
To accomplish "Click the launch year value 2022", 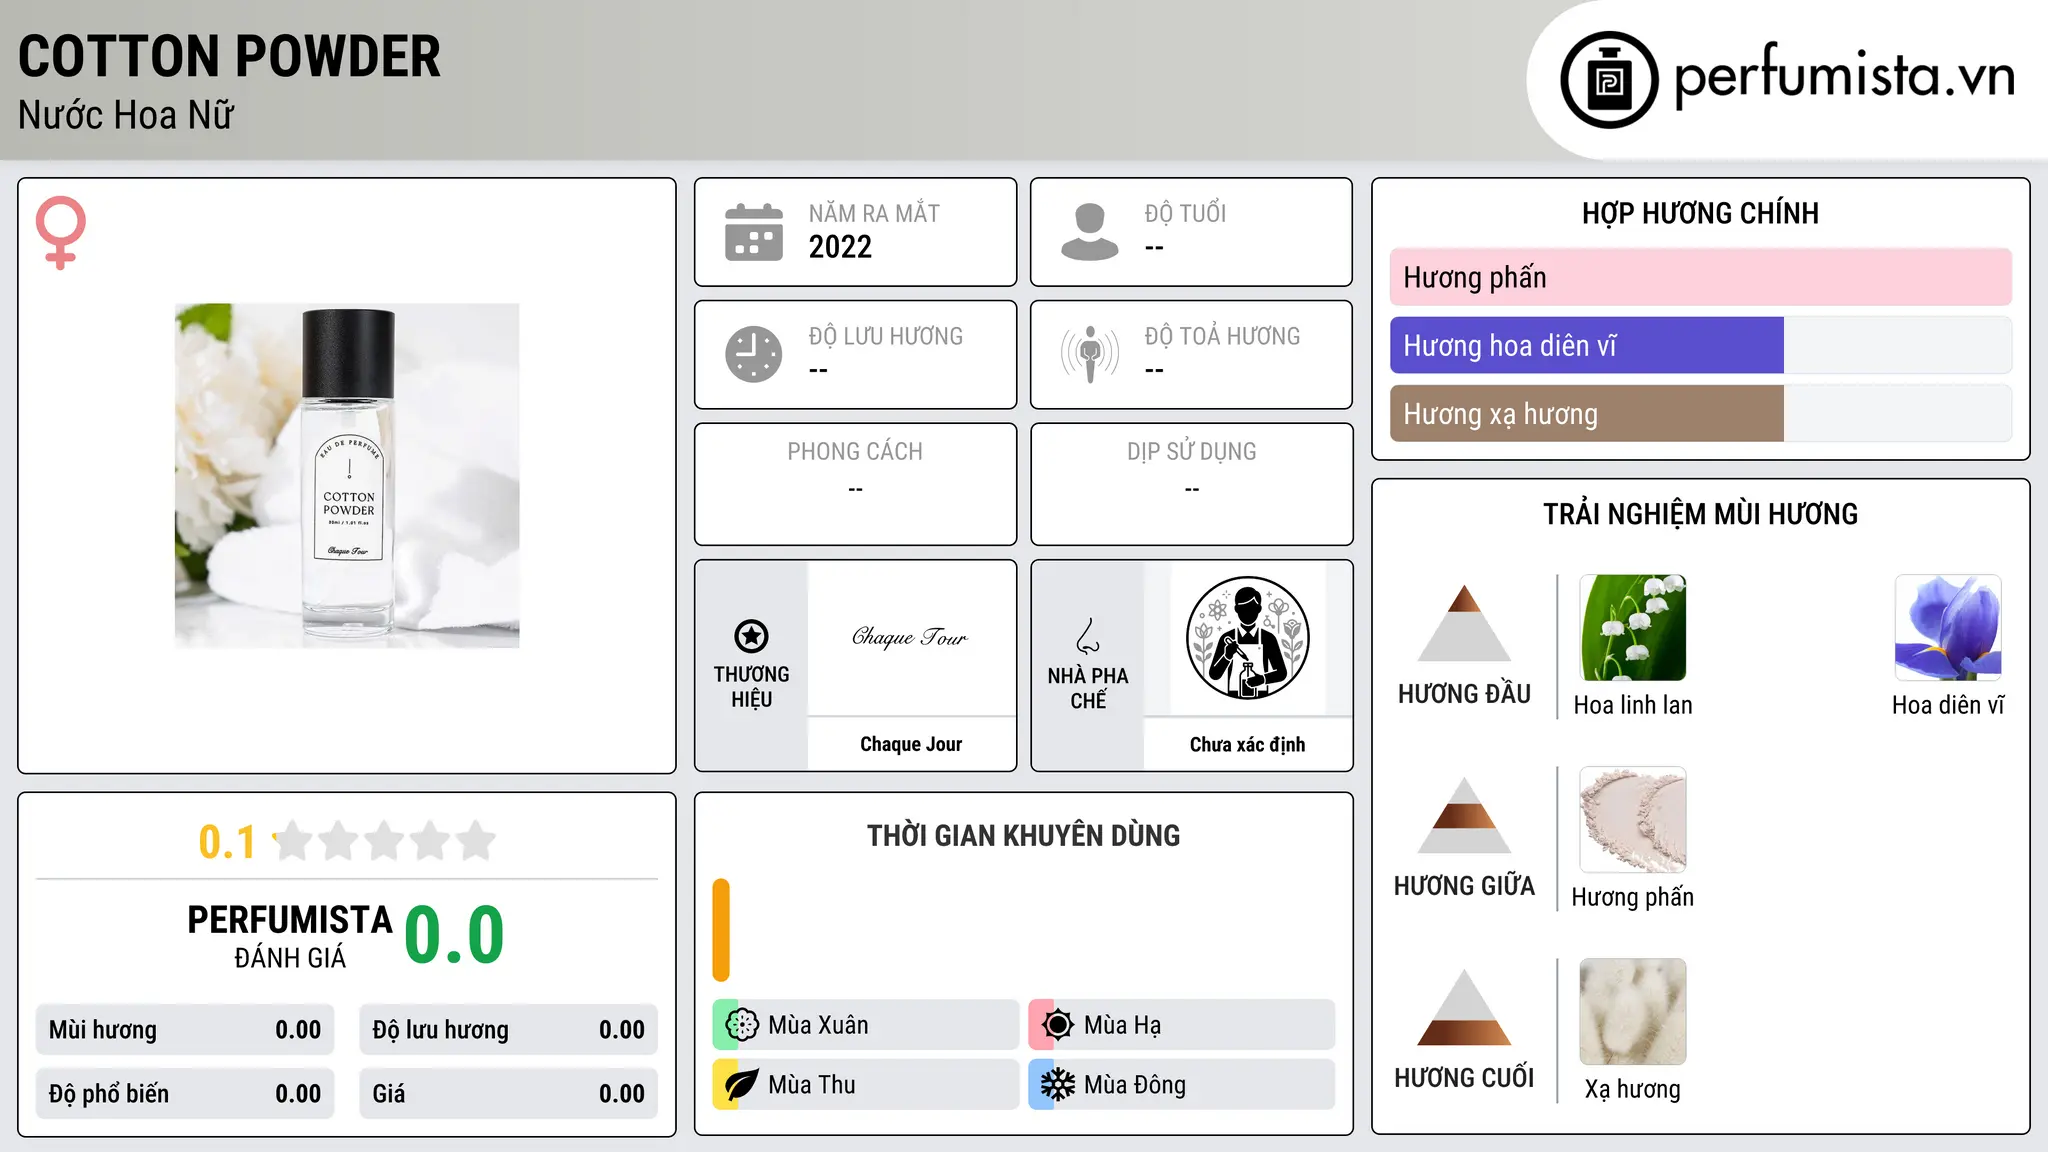I will pos(840,247).
